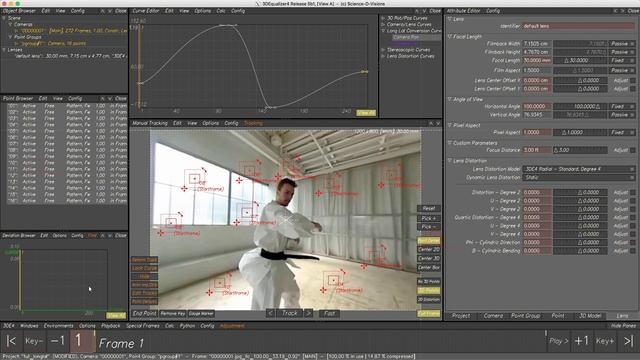Collapse the Custom Parameters section
Screen dimensions: 640x360
(450, 143)
